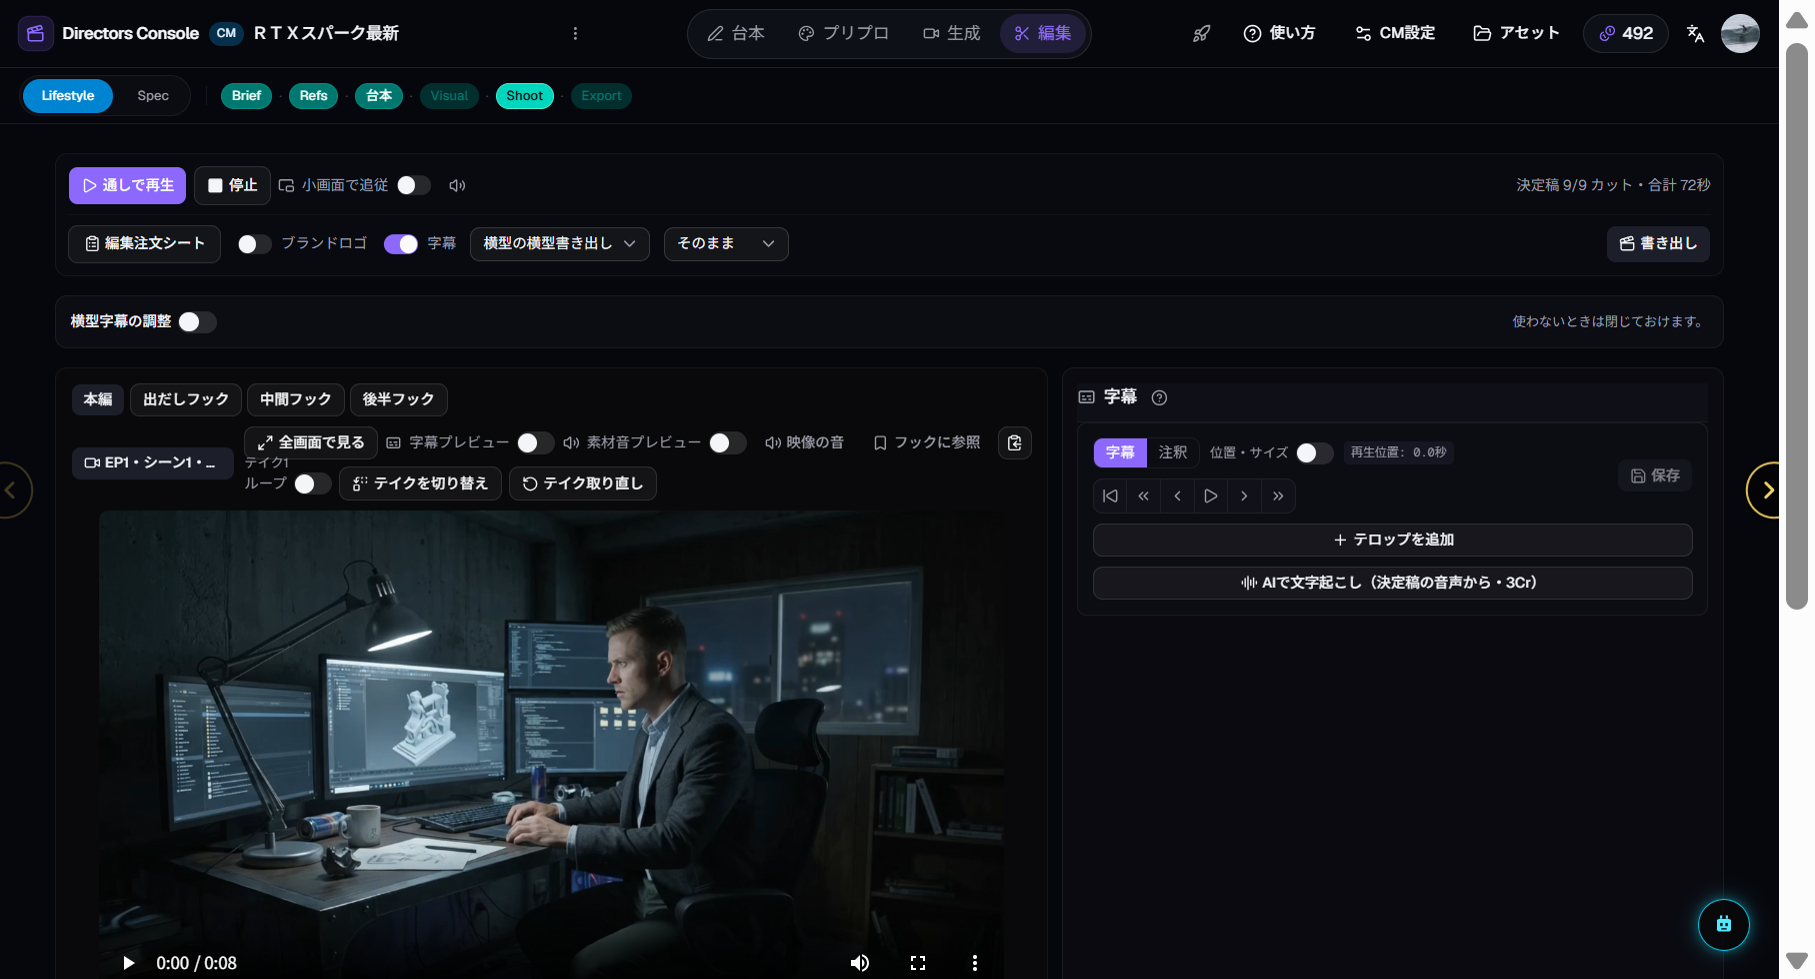This screenshot has height=979, width=1815.
Task: Switch to 生成 main tab
Action: [x=951, y=33]
